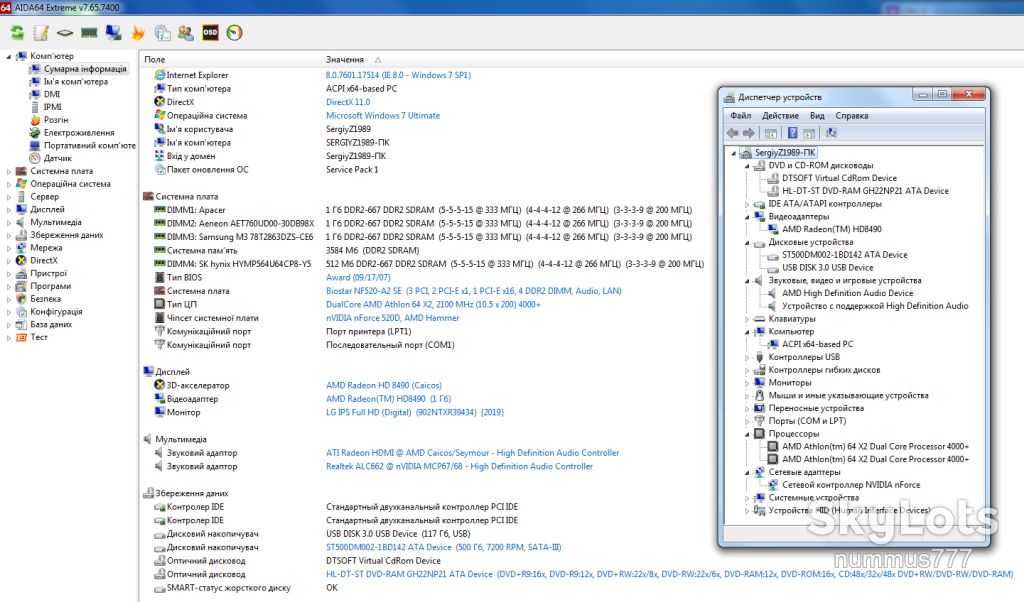Open the Действие menu in Device Manager
This screenshot has width=1024, height=602.
coord(780,116)
